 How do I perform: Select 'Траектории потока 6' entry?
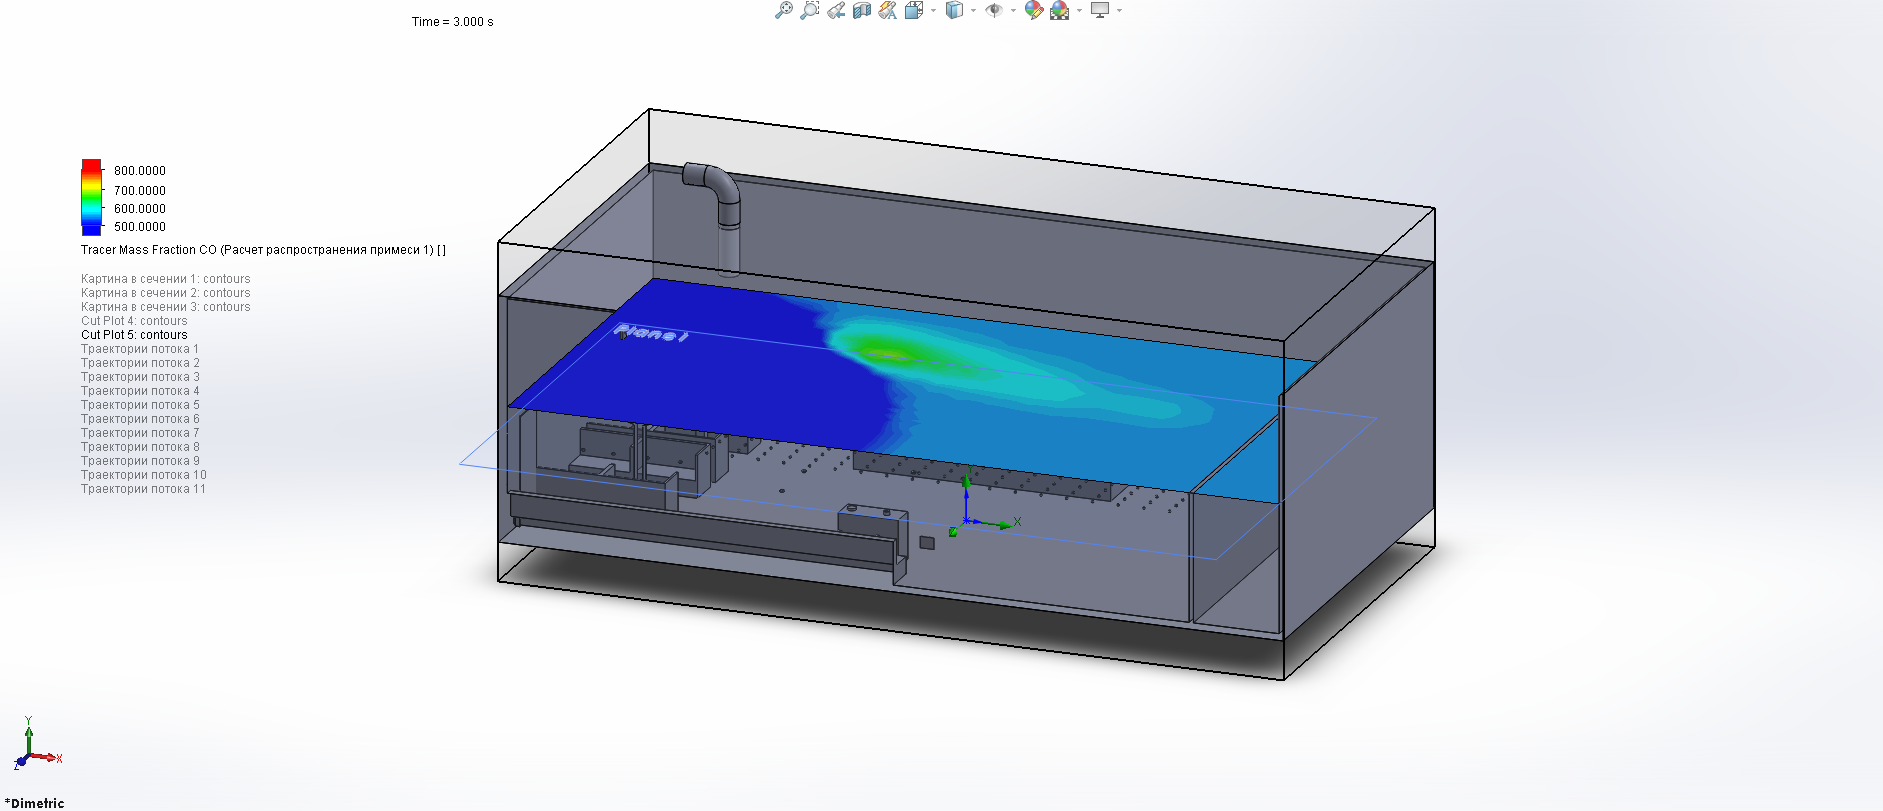(140, 419)
